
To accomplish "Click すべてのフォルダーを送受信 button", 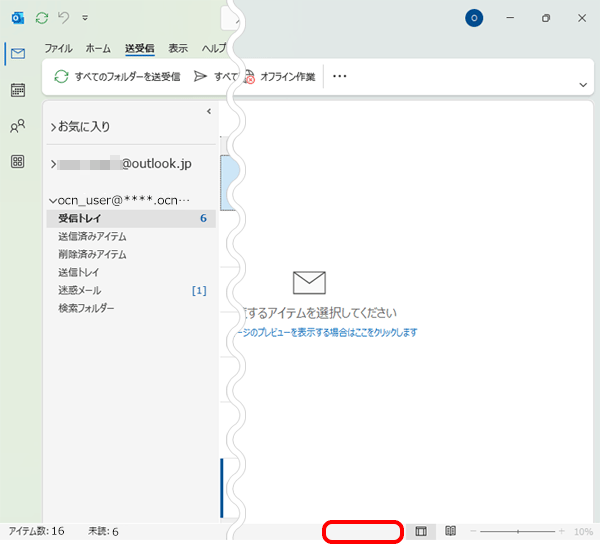I will coord(117,76).
